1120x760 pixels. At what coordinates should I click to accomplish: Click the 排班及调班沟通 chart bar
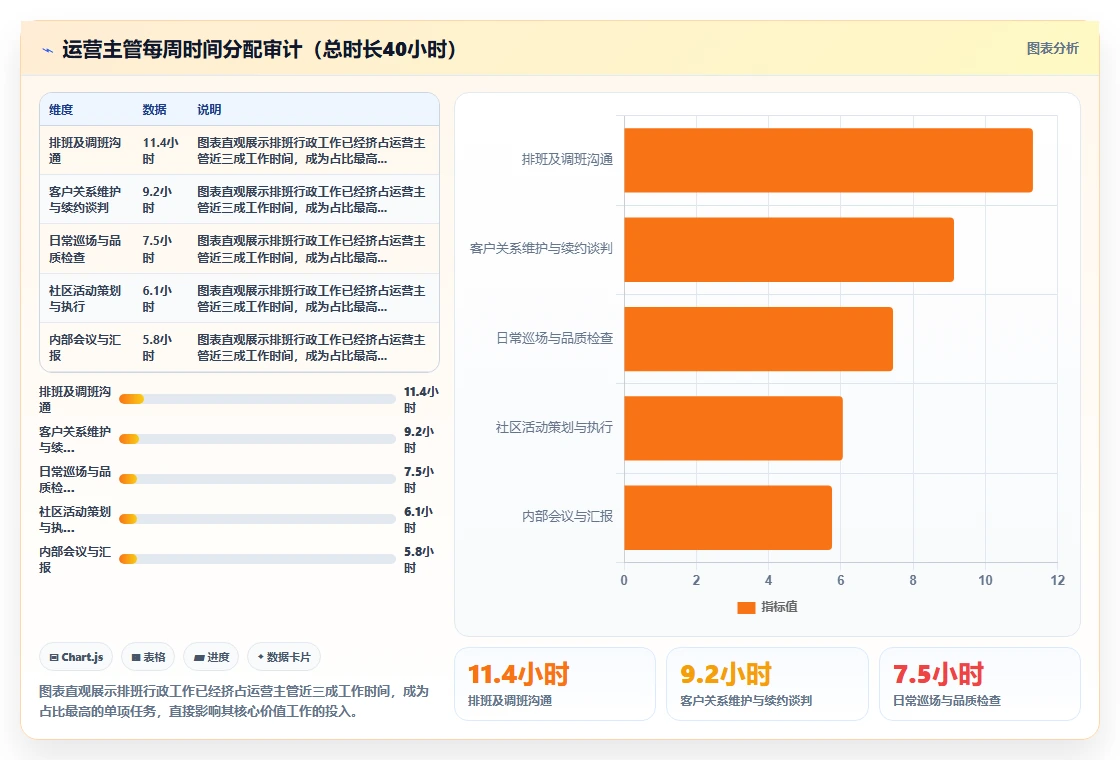(x=829, y=160)
